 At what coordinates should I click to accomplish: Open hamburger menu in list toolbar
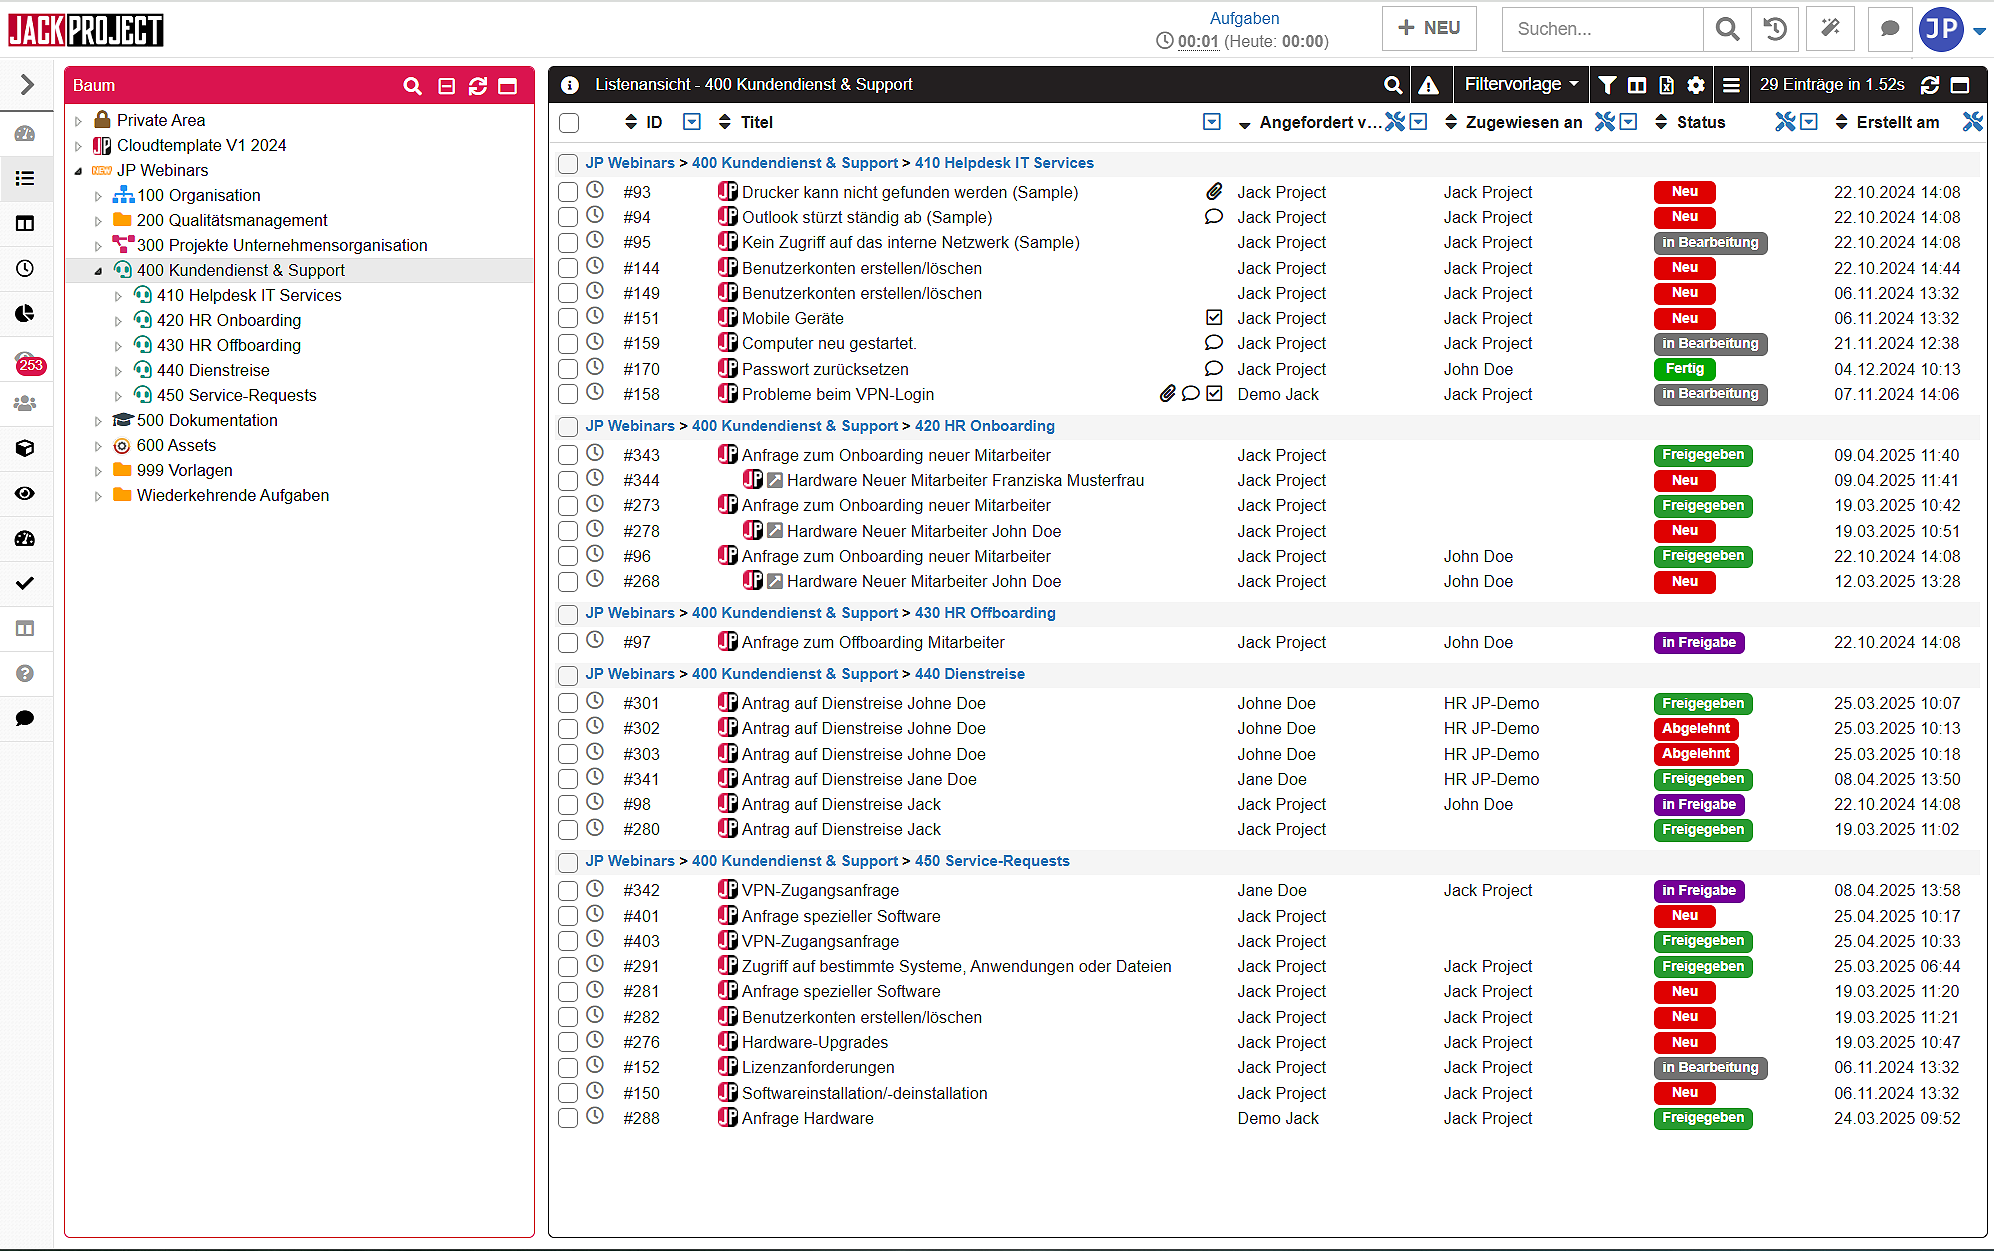(1731, 85)
